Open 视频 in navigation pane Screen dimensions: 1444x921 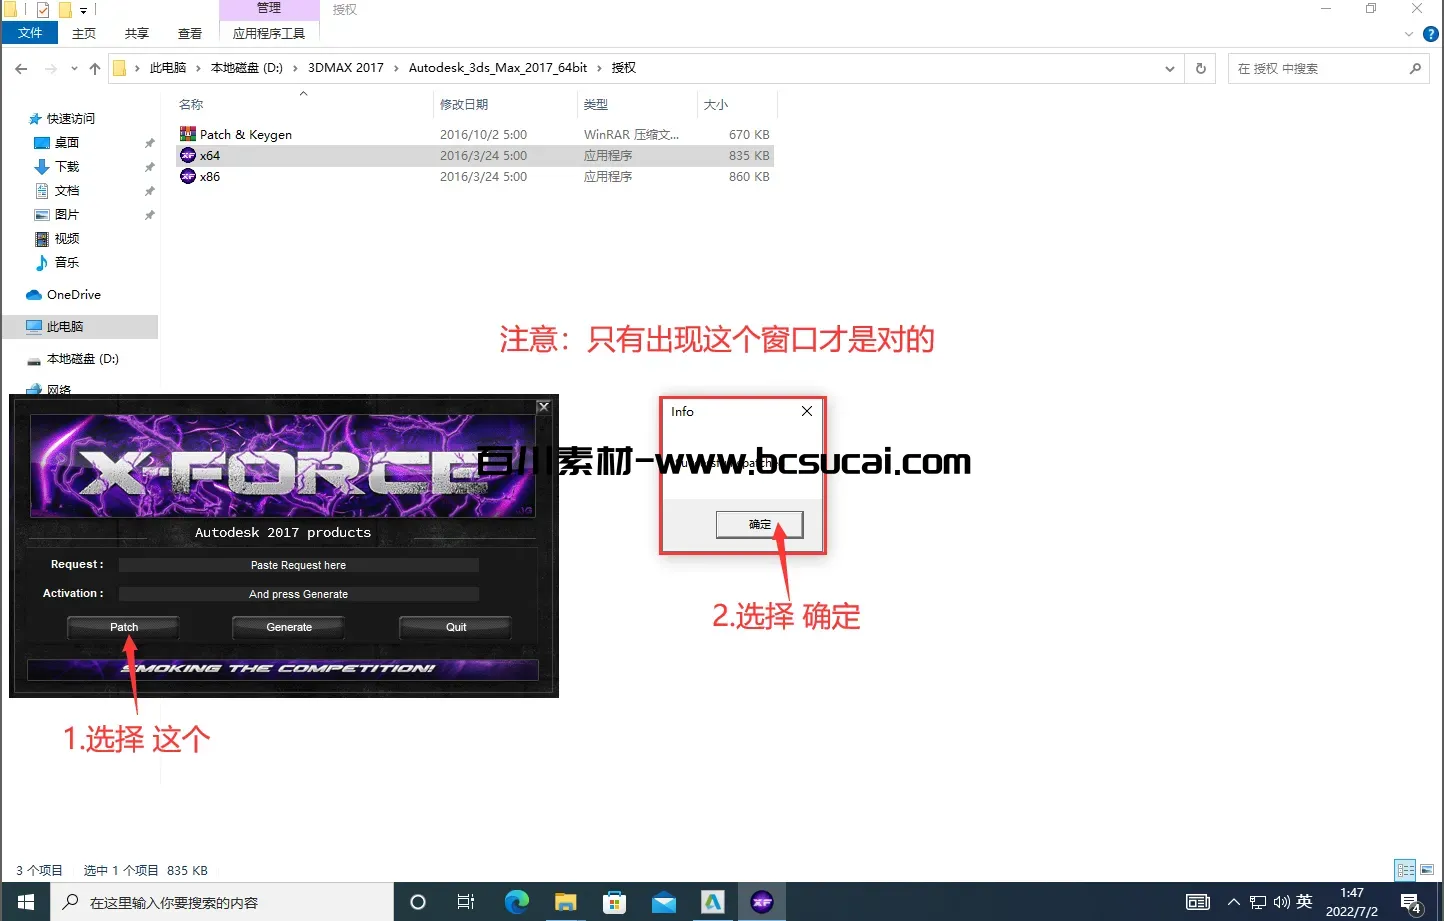(66, 238)
